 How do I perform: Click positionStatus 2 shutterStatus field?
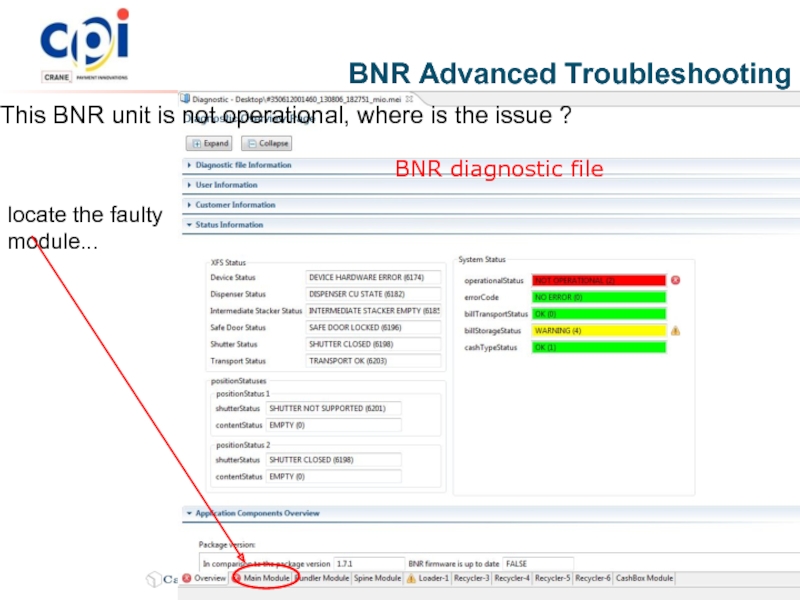click(x=334, y=460)
